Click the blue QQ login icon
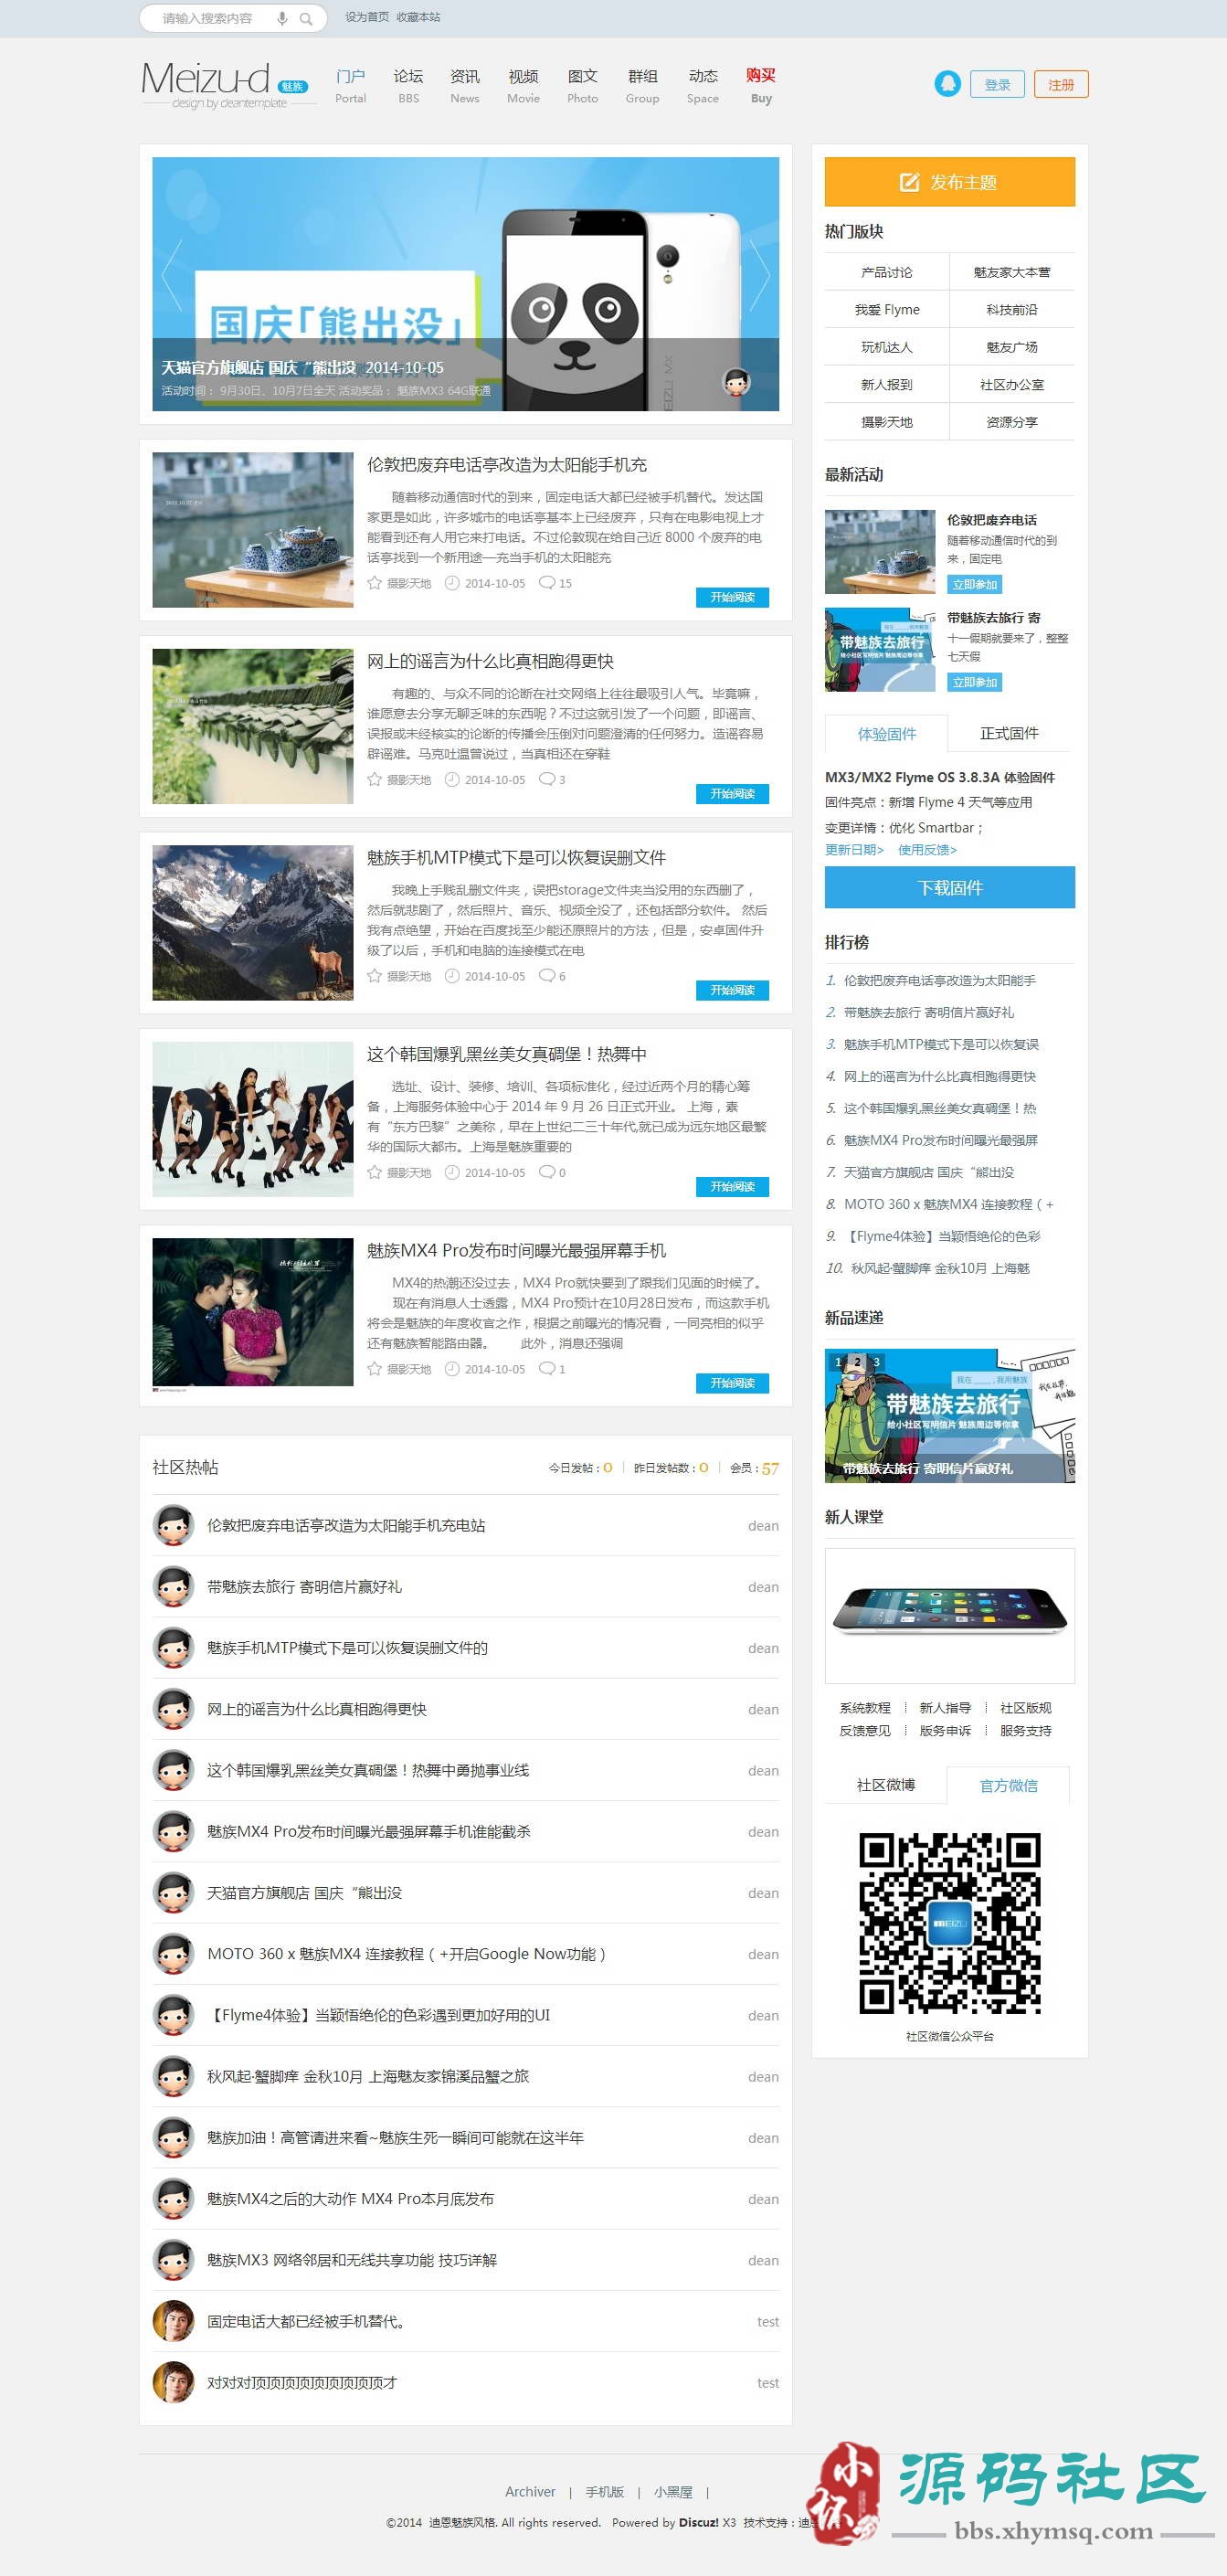 click(947, 84)
